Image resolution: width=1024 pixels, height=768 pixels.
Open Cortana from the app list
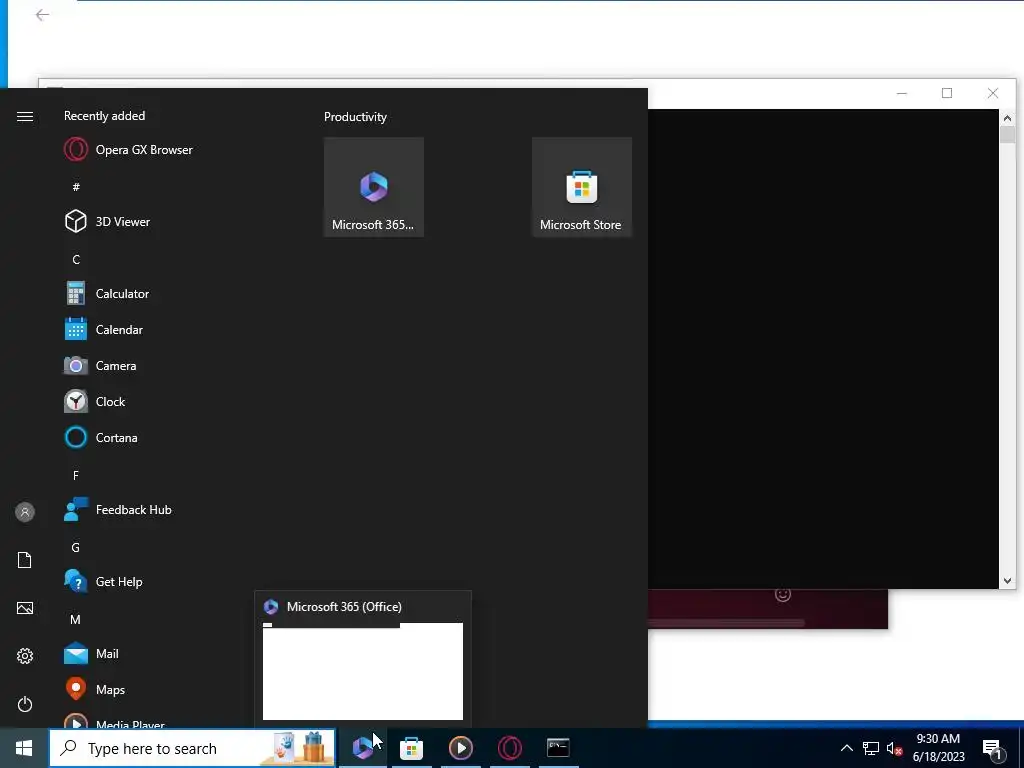click(101, 438)
